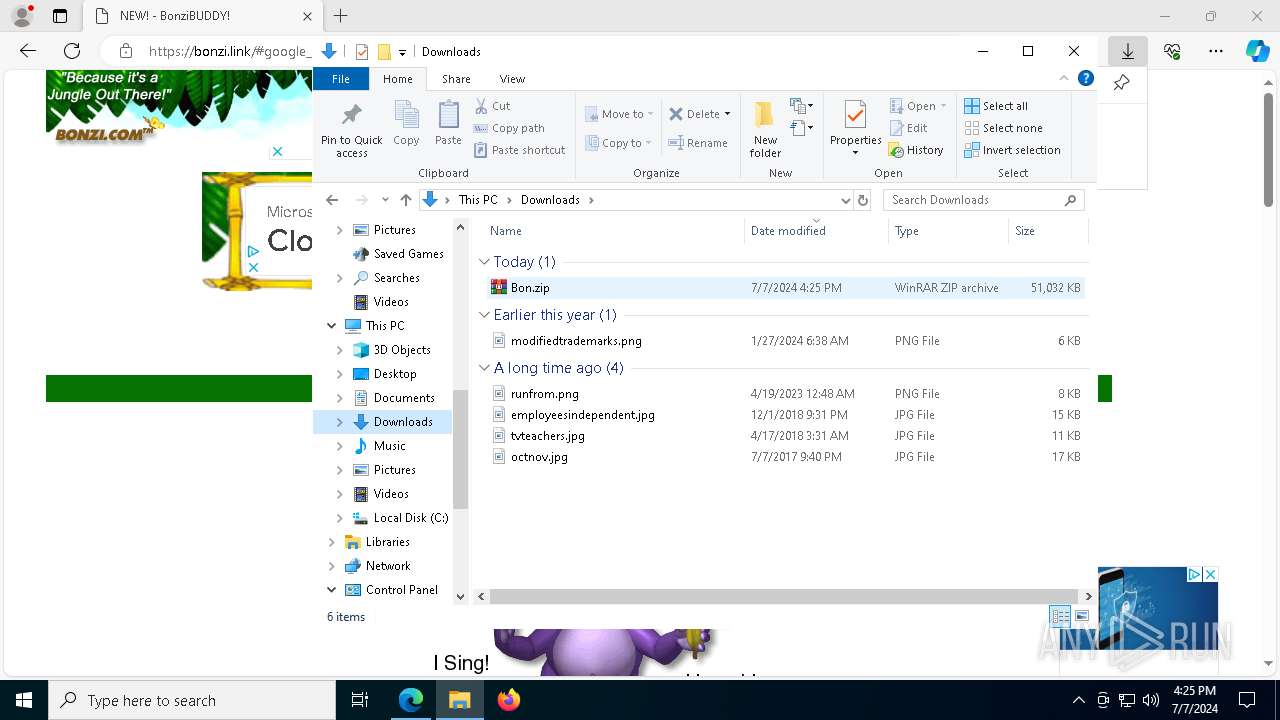This screenshot has height=720, width=1280.
Task: Open the Delete dropdown arrow
Action: coord(727,114)
